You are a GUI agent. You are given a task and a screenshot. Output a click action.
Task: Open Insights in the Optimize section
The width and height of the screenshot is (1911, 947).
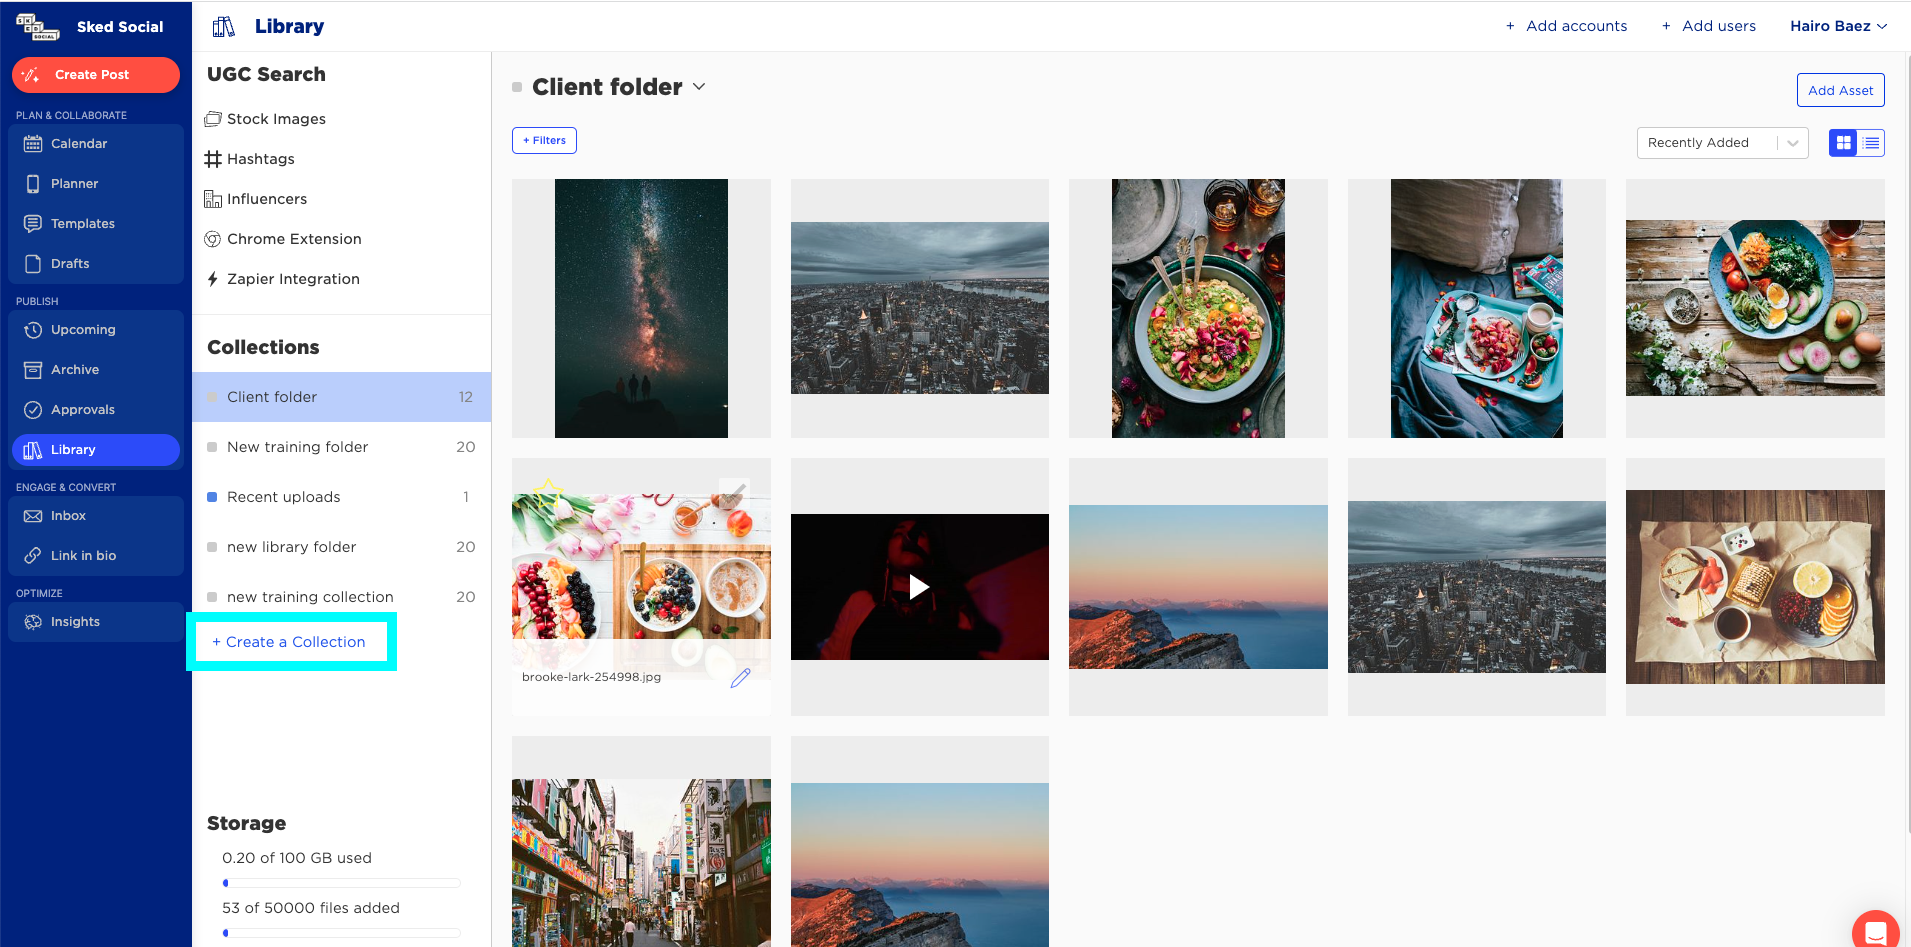(96, 622)
